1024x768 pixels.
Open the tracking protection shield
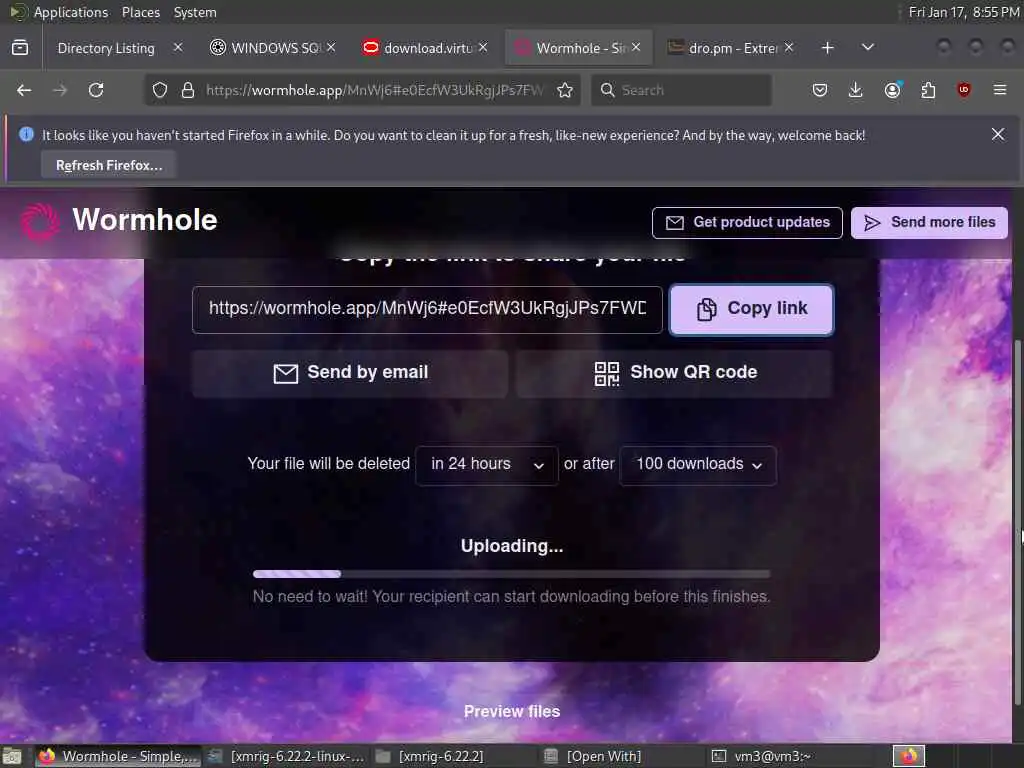pyautogui.click(x=160, y=90)
